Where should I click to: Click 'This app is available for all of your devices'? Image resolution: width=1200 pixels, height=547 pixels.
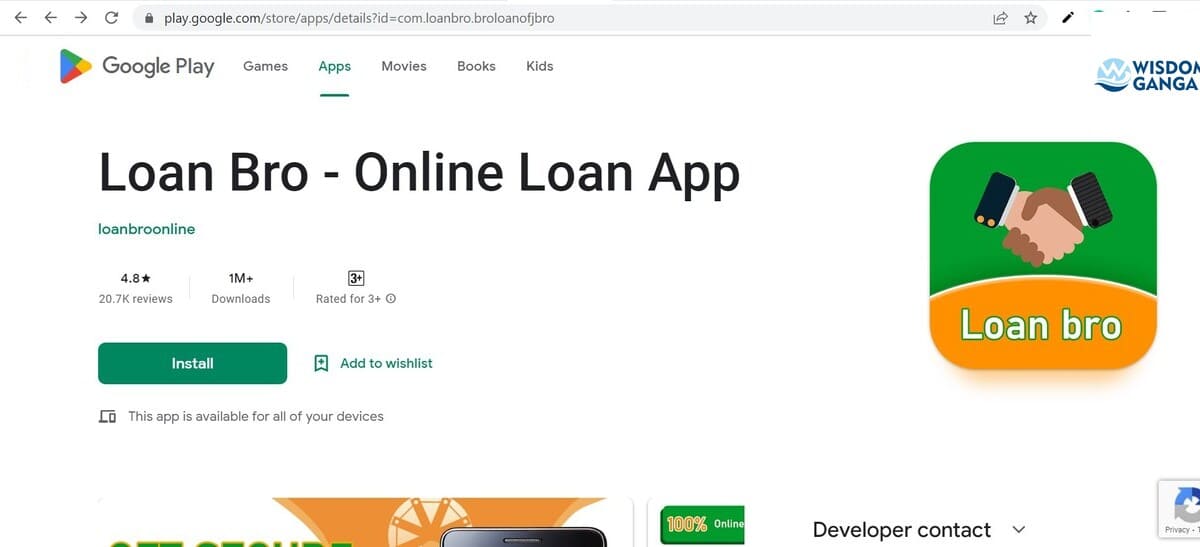256,416
